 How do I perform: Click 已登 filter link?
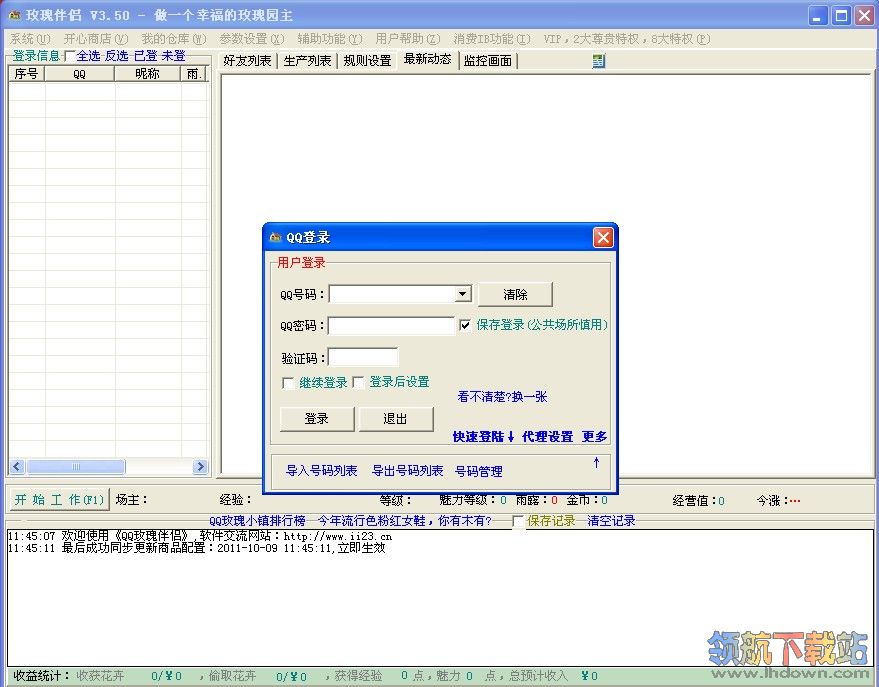[145, 56]
